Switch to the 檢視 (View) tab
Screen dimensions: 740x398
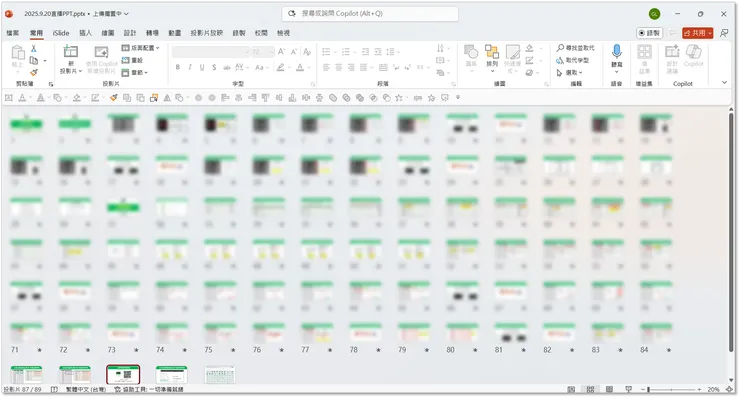(x=283, y=33)
